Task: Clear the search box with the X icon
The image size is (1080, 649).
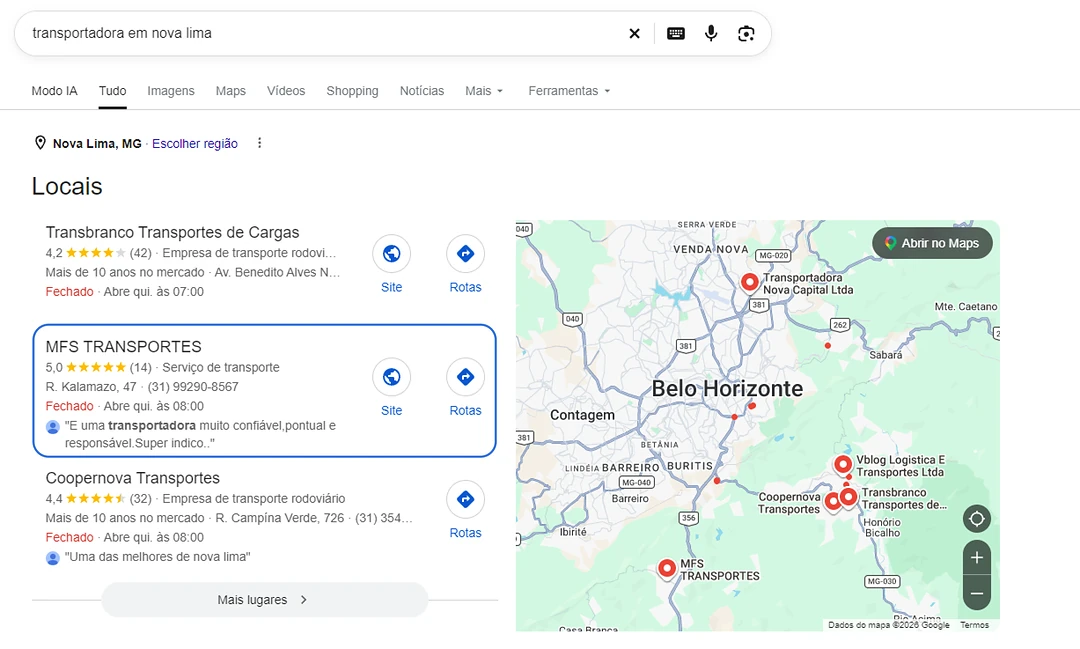Action: tap(634, 33)
